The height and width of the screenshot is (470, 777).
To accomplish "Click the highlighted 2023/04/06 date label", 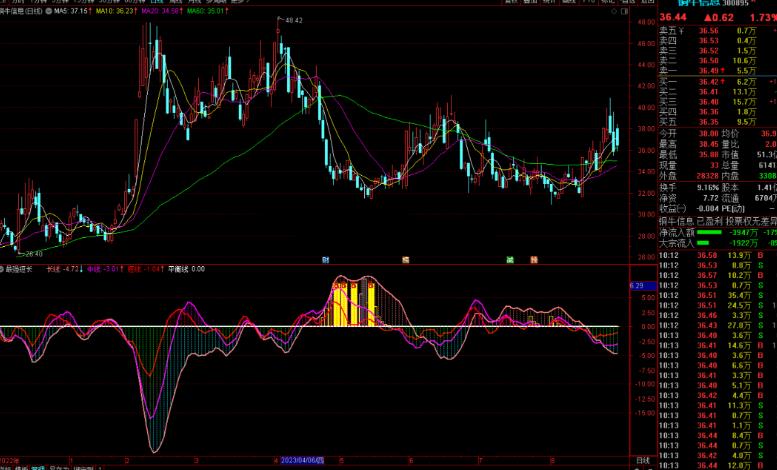I will coord(302,461).
